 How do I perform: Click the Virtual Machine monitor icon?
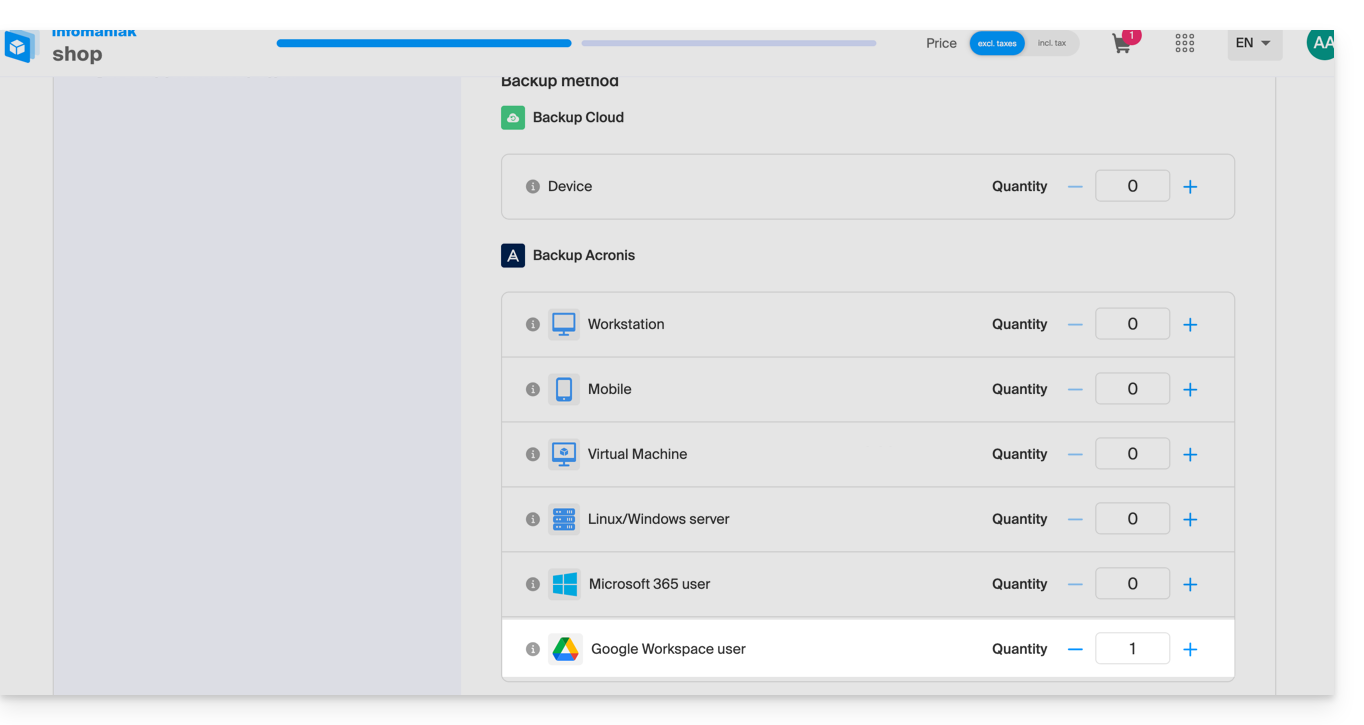tap(564, 454)
